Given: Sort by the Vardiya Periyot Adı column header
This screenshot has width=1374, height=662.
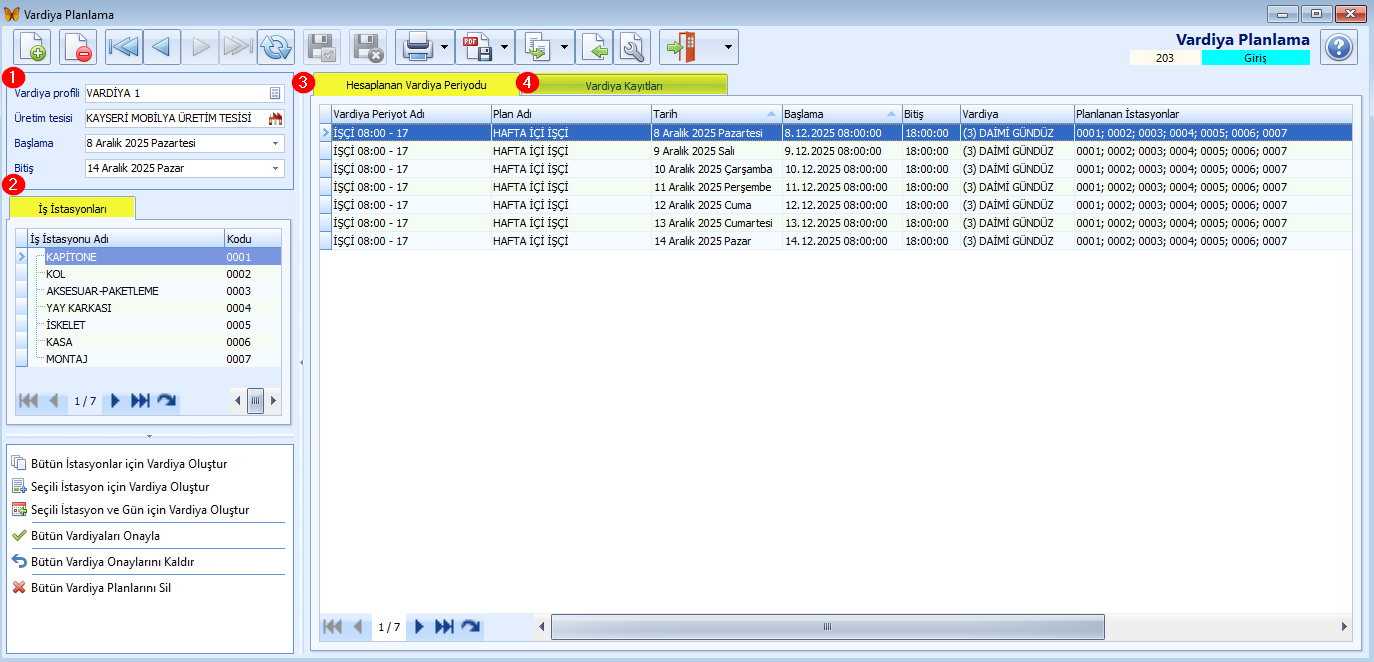Looking at the screenshot, I should pos(411,114).
